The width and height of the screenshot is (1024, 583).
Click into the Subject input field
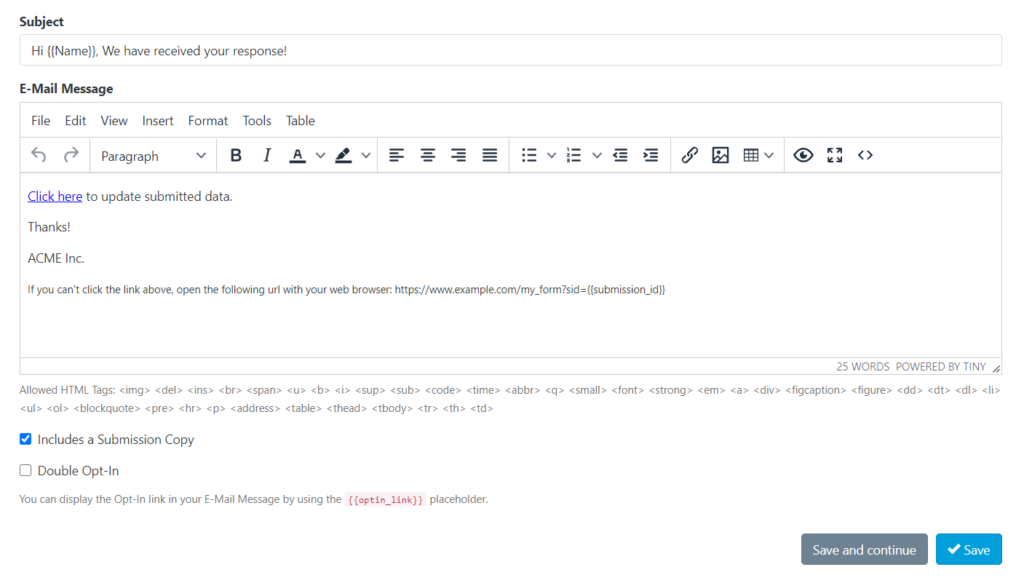point(510,50)
